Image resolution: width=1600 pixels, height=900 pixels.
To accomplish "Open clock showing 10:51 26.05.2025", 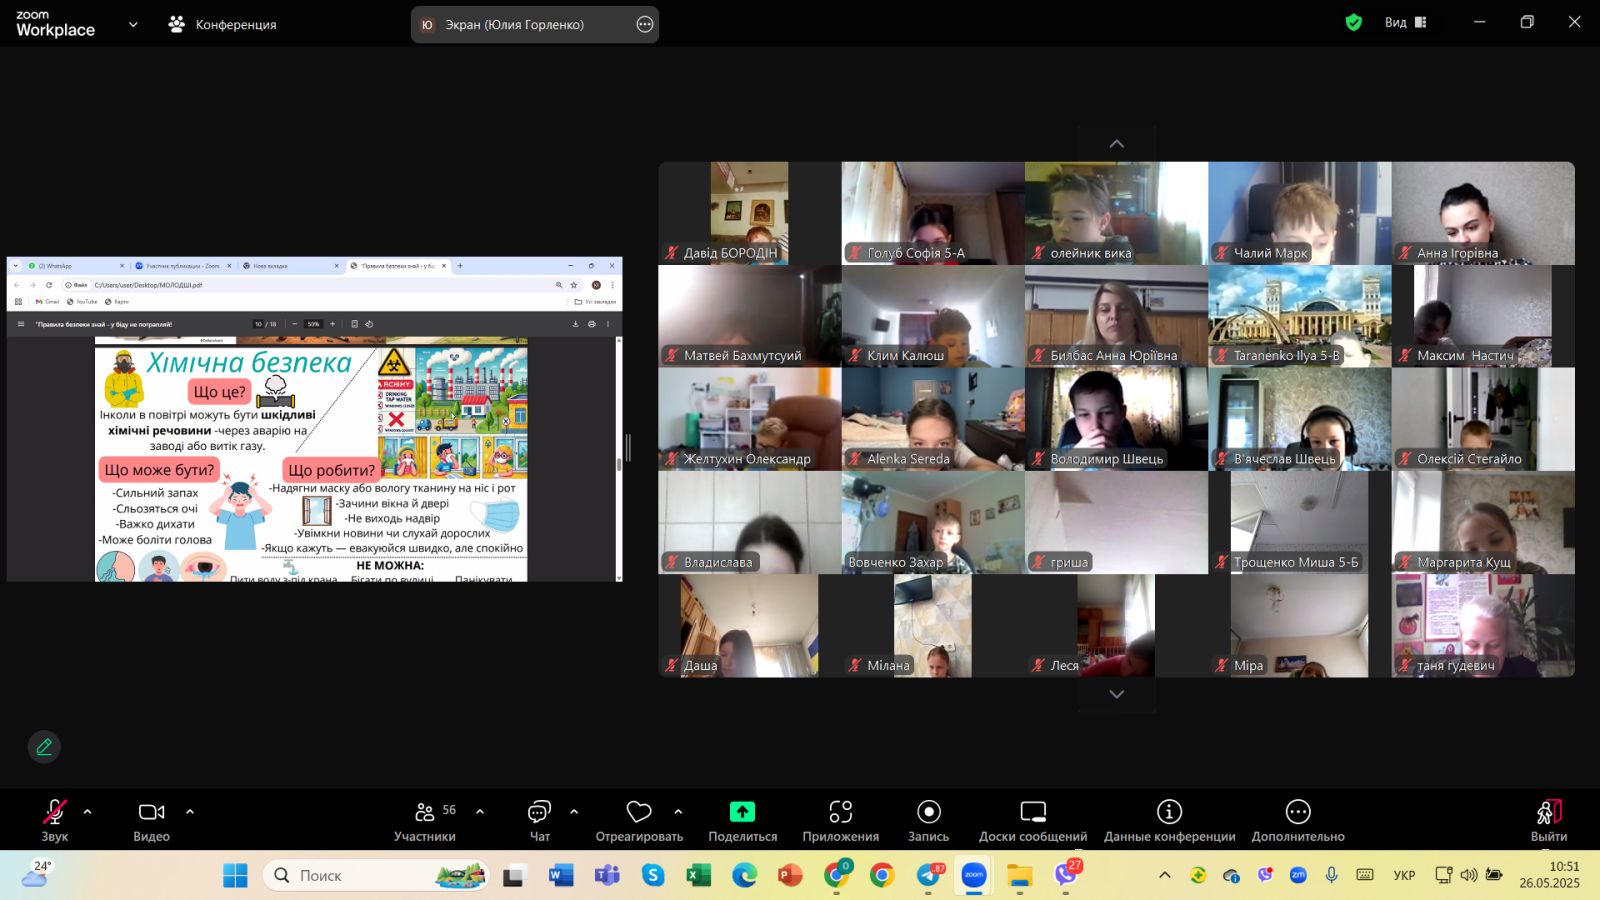I will pyautogui.click(x=1550, y=875).
